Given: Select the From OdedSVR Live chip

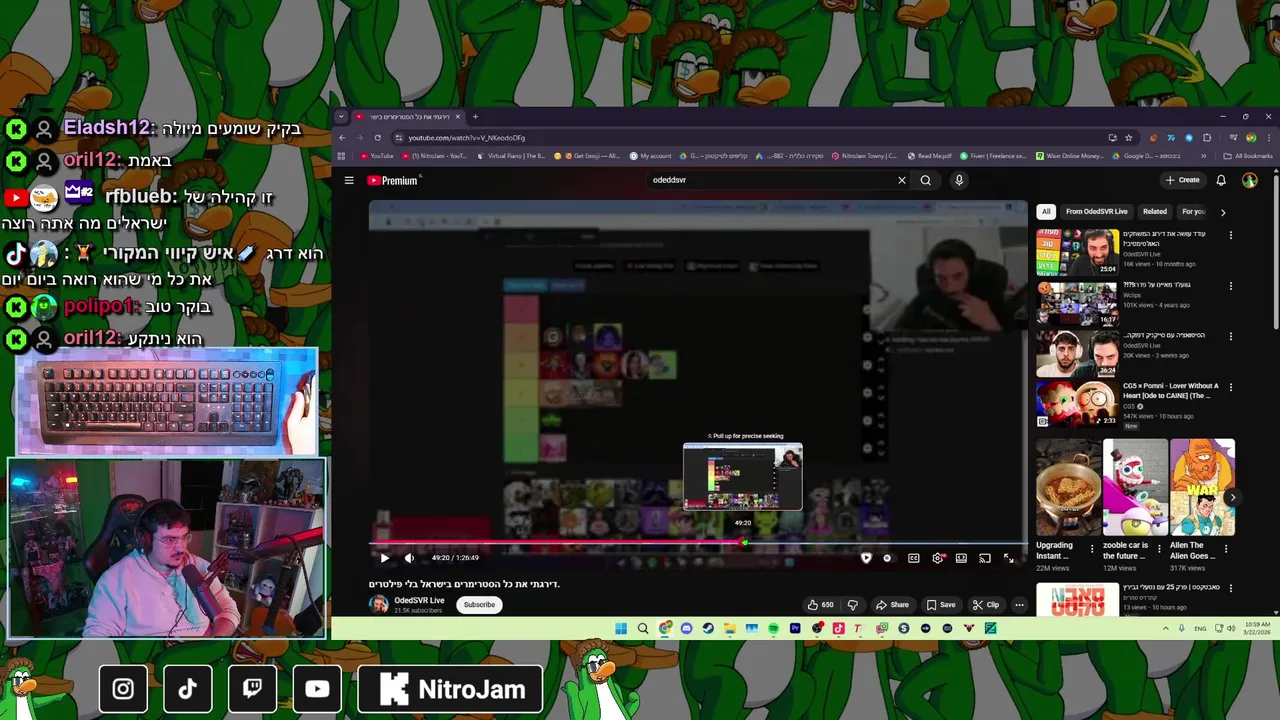Looking at the screenshot, I should (1096, 212).
